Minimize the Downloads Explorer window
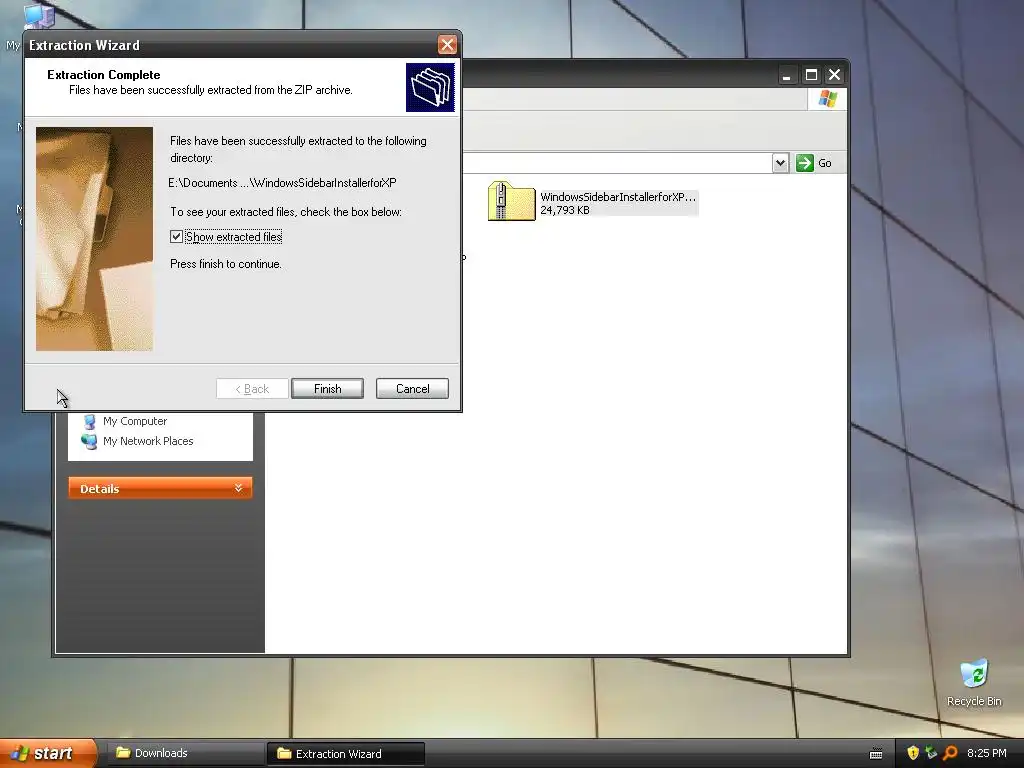Image resolution: width=1024 pixels, height=768 pixels. pos(787,75)
